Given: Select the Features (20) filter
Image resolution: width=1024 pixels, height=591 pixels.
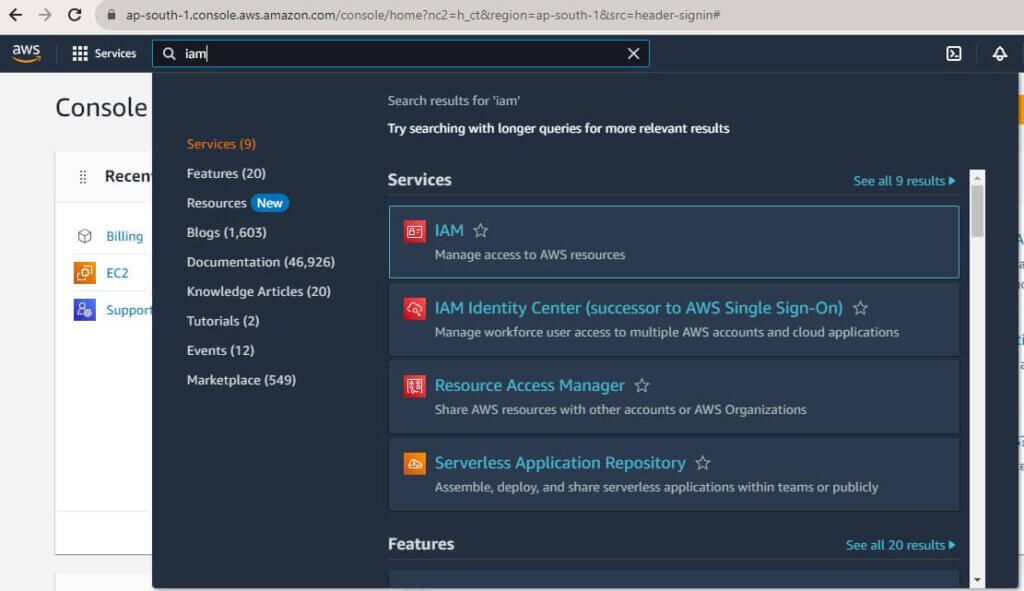Looking at the screenshot, I should pyautogui.click(x=226, y=173).
